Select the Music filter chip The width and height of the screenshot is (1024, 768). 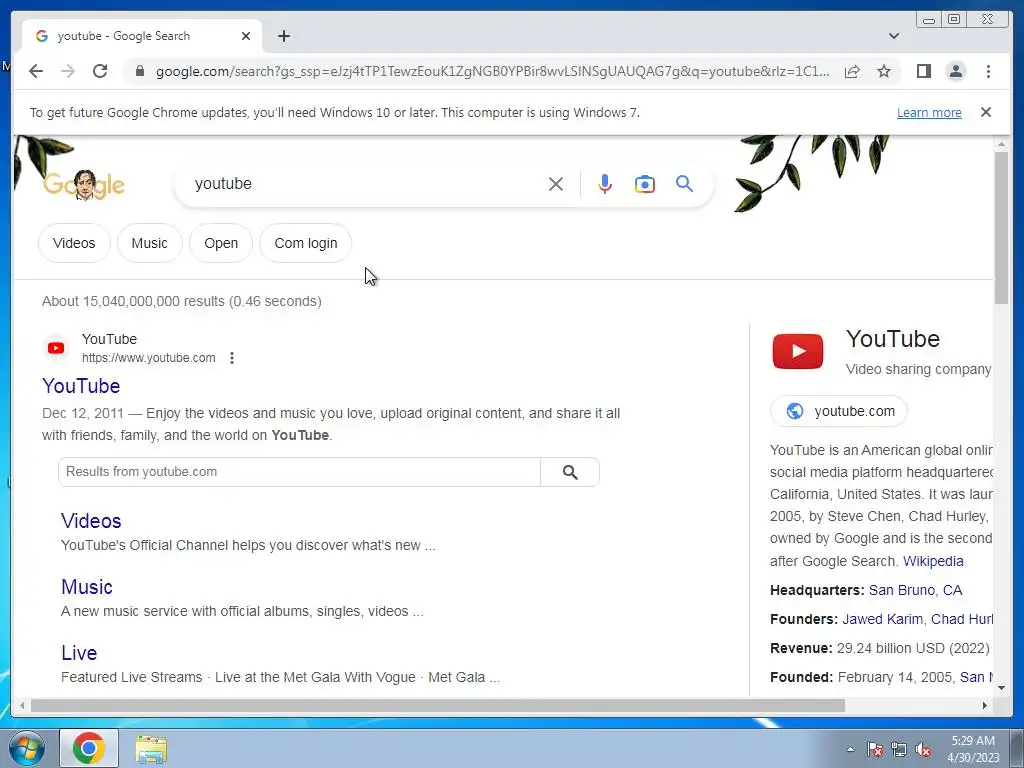(150, 243)
